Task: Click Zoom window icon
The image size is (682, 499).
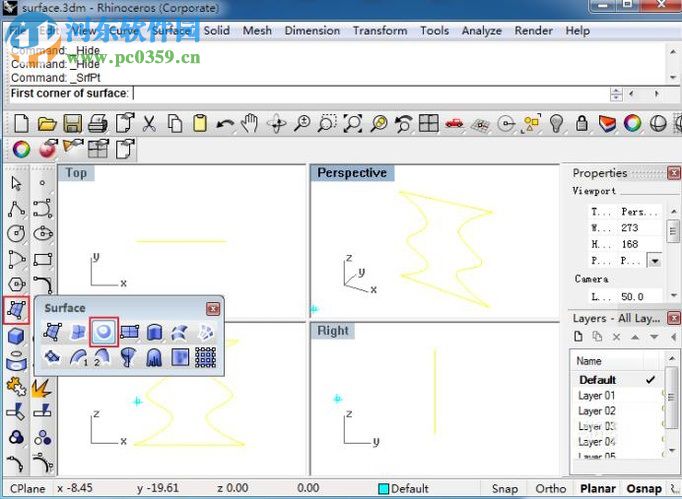Action: 327,124
